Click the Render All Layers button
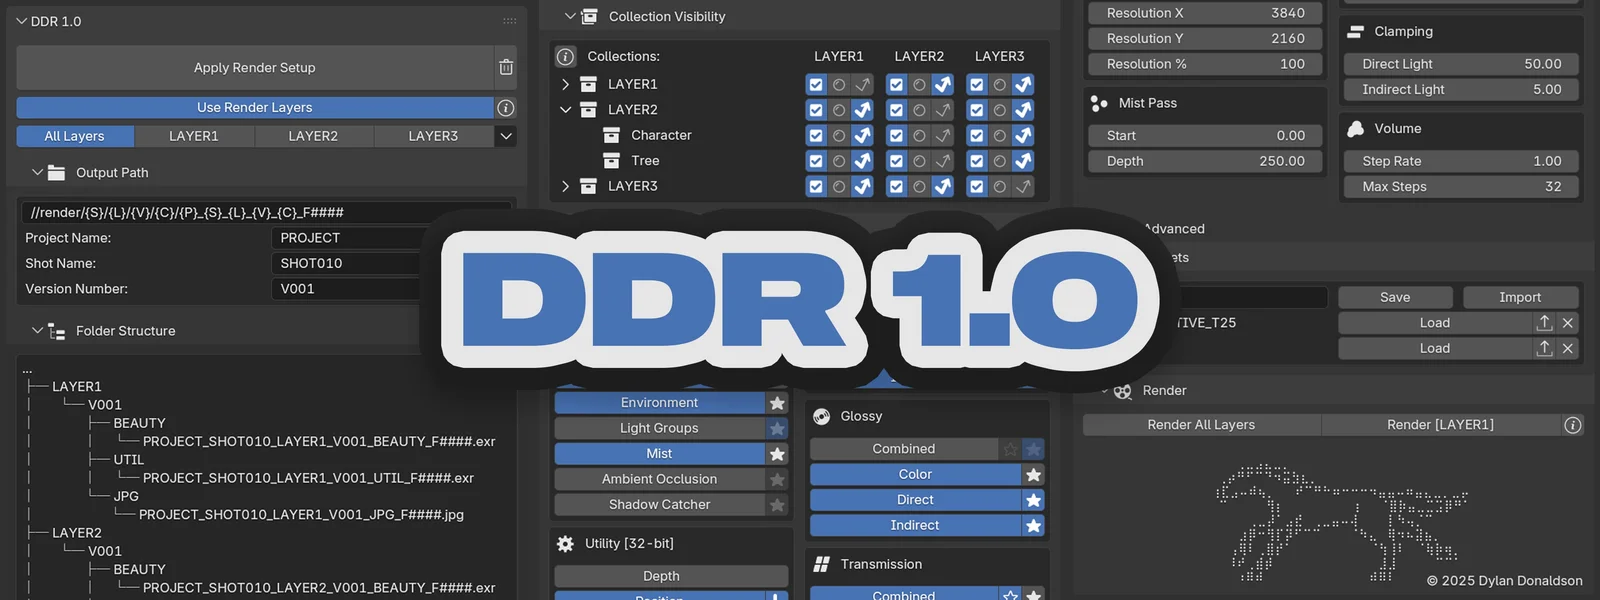The height and width of the screenshot is (600, 1600). (x=1201, y=425)
